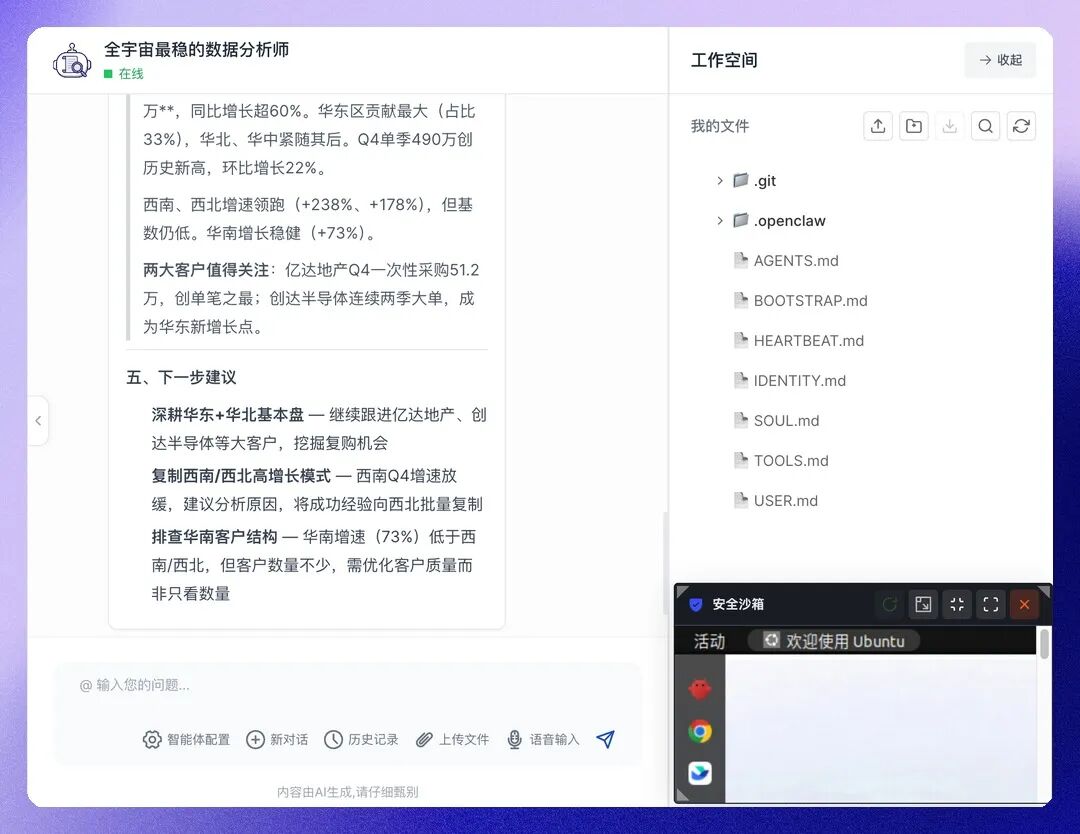The width and height of the screenshot is (1080, 834).
Task: Start a 新对话 new conversation
Action: (x=277, y=740)
